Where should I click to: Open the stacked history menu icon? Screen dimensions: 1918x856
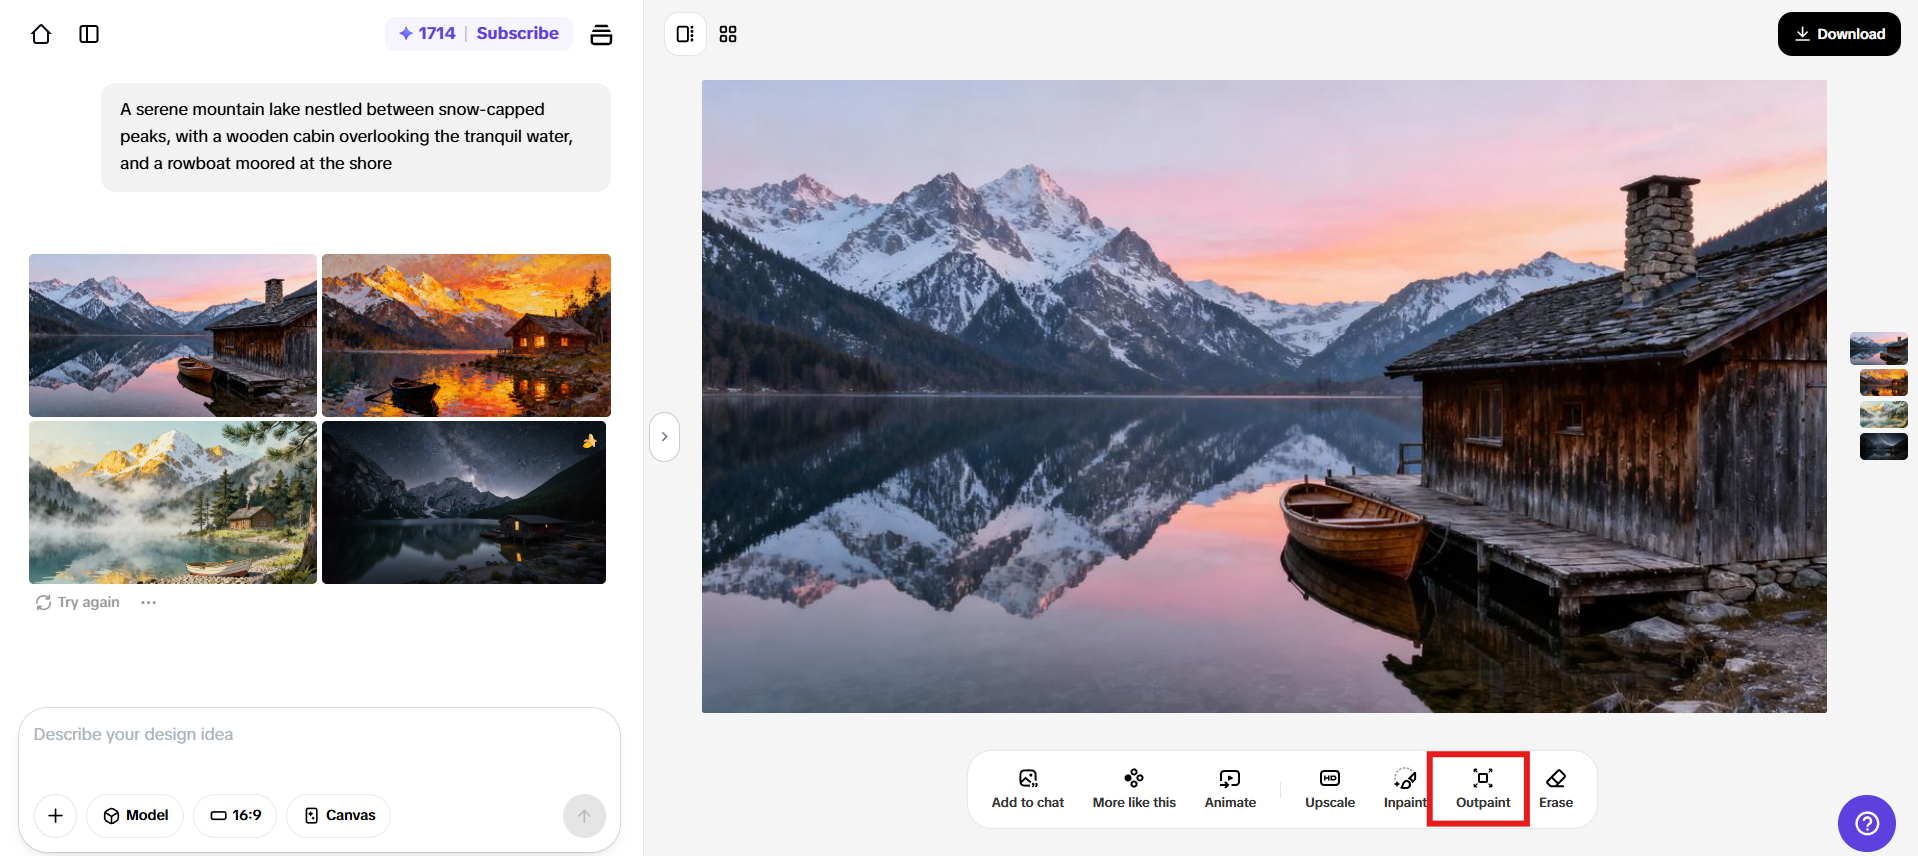(601, 34)
